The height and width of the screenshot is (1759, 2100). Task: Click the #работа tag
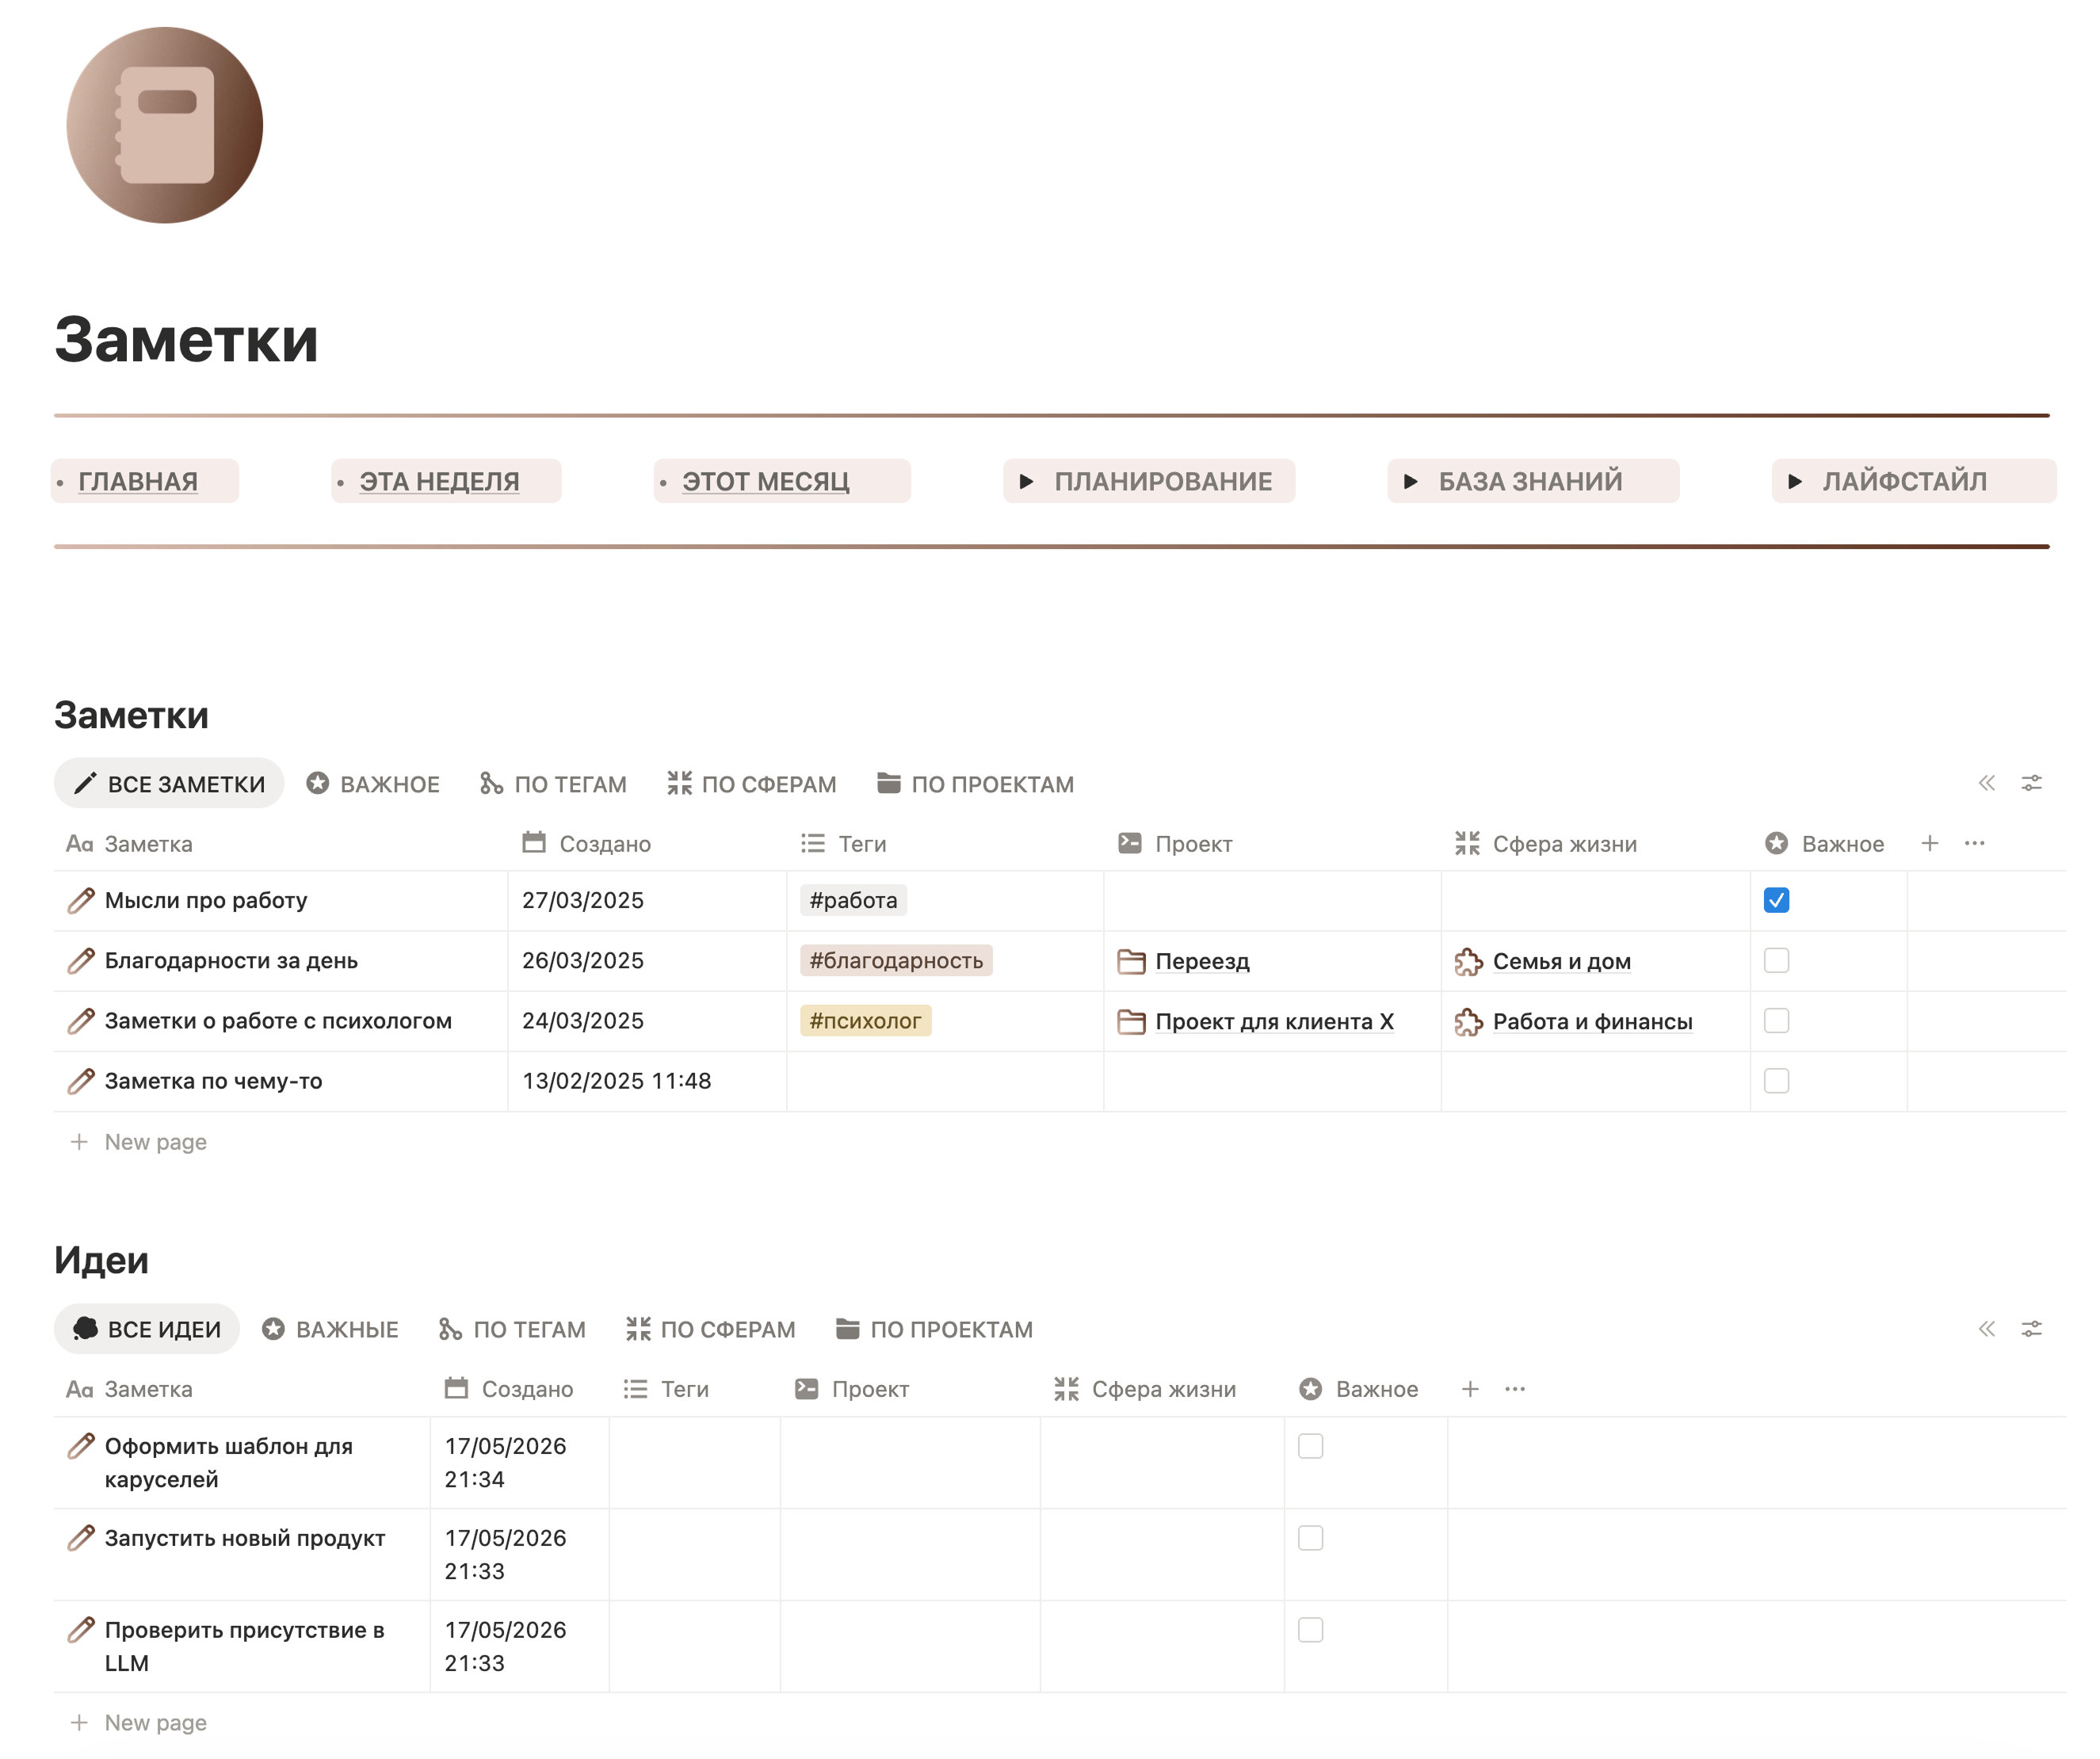[853, 900]
